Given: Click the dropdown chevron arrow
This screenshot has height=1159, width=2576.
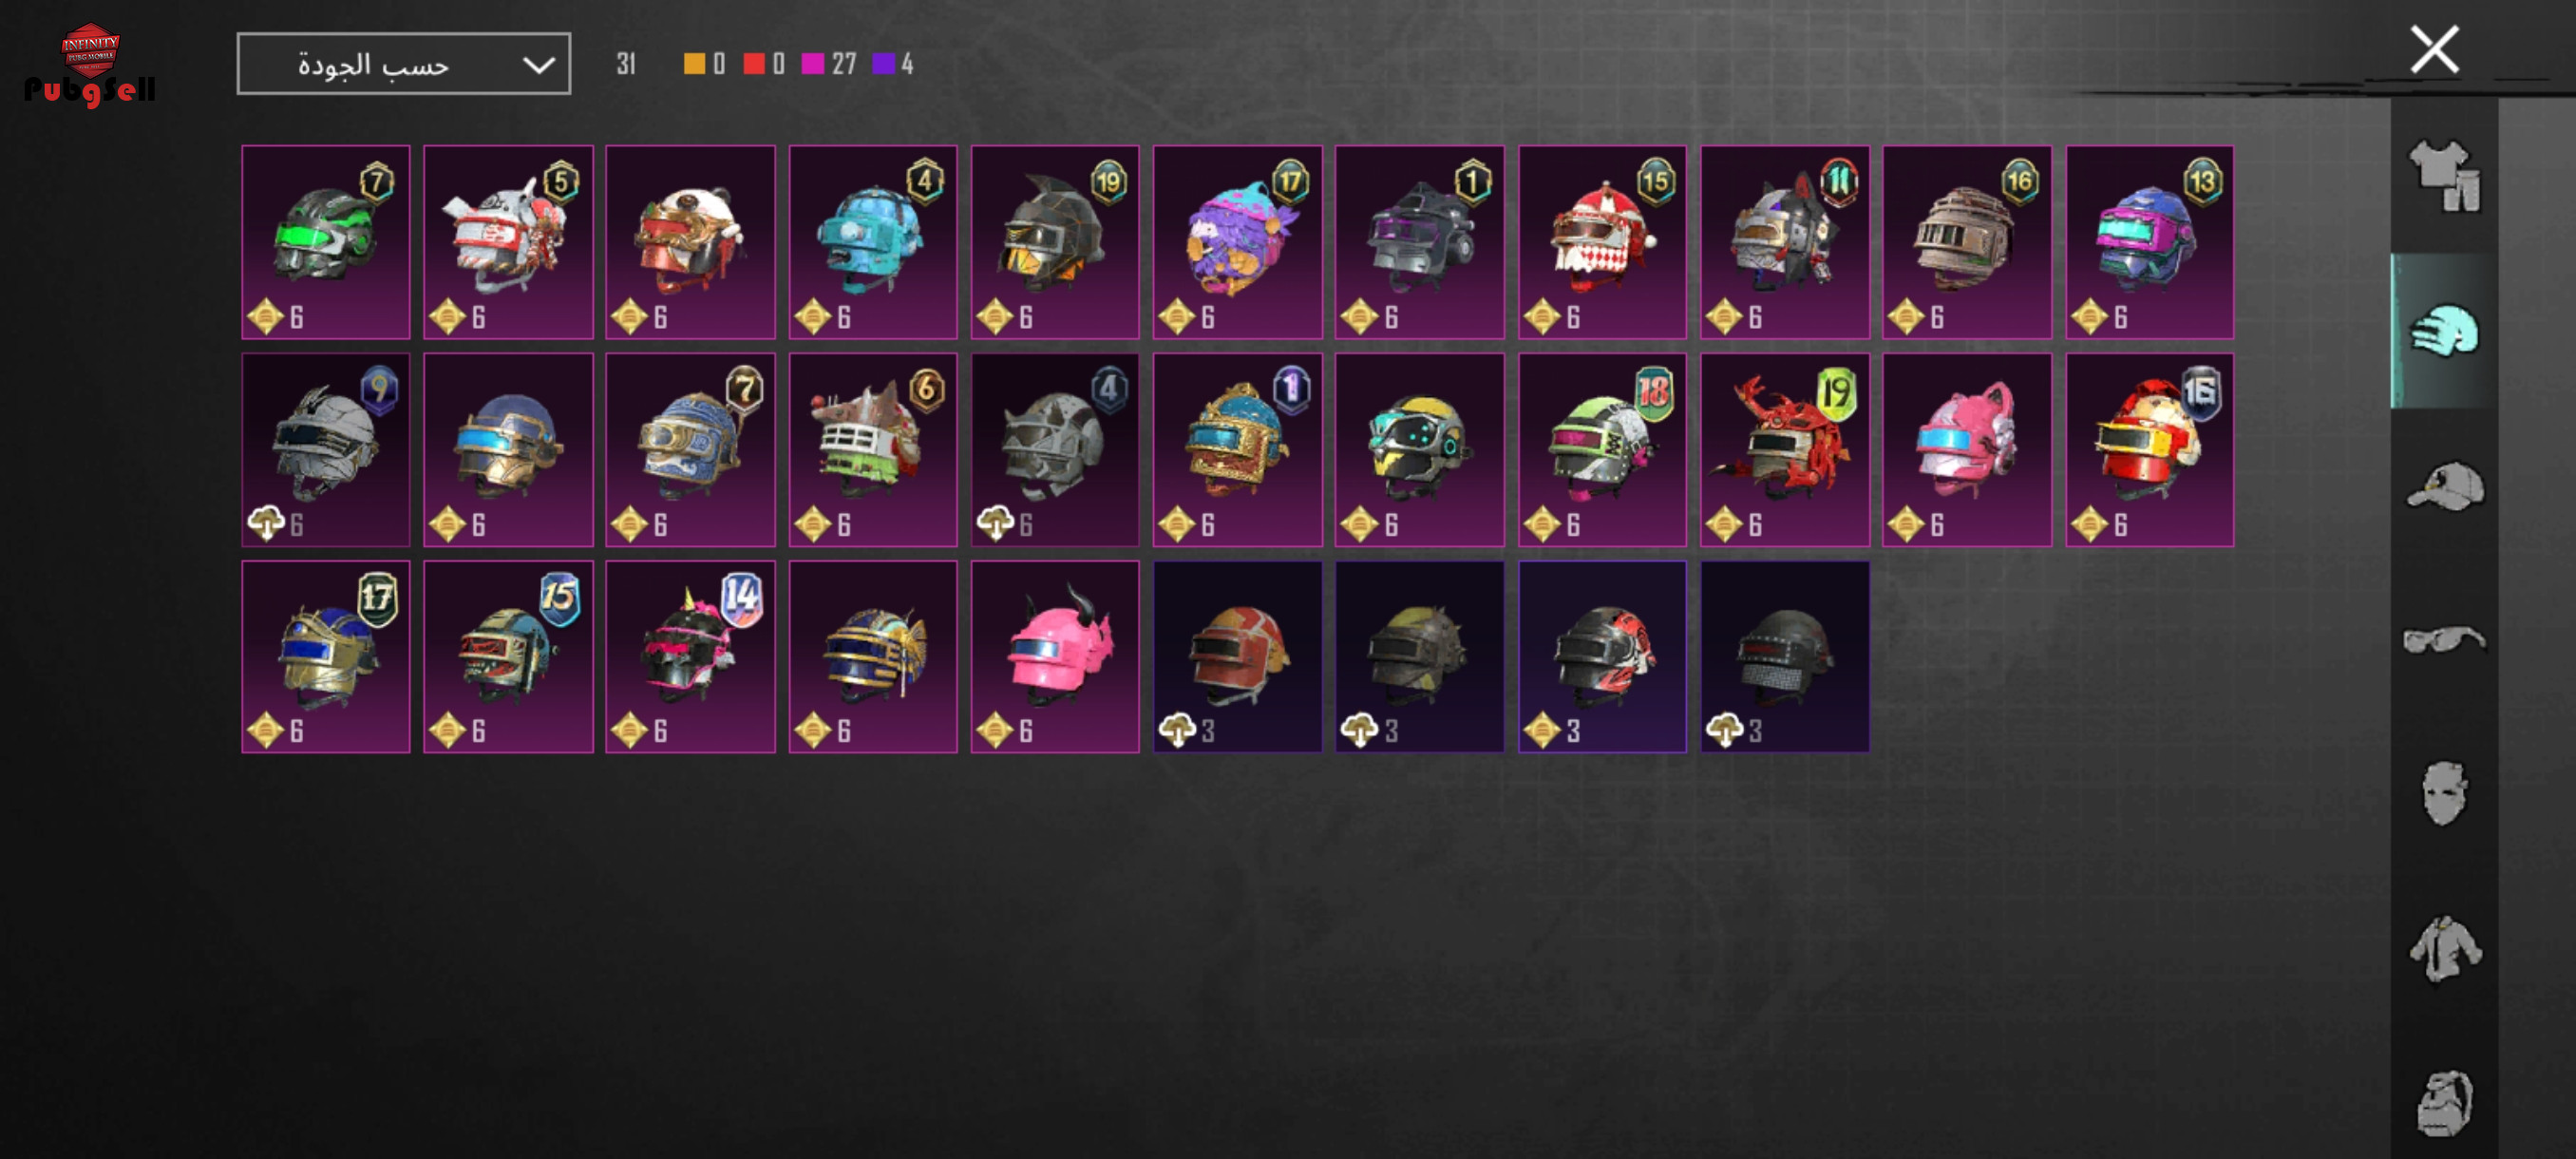Looking at the screenshot, I should [x=538, y=66].
